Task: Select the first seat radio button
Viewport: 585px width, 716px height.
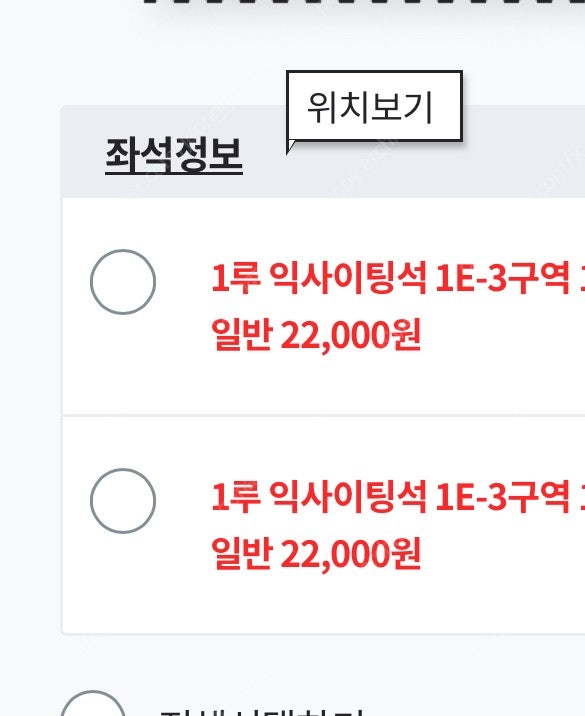Action: click(123, 282)
